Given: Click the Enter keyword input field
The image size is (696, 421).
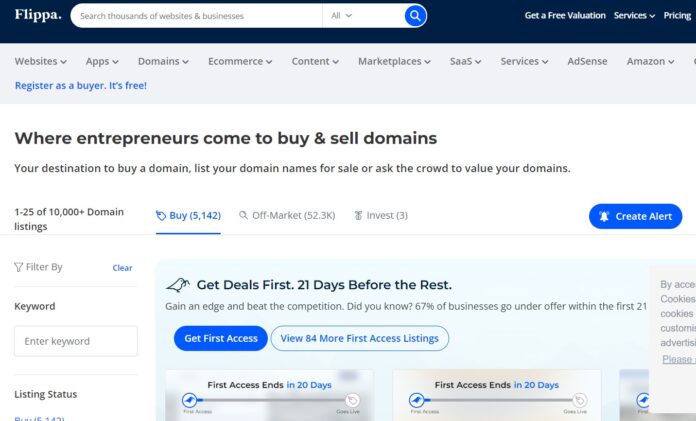Looking at the screenshot, I should (76, 341).
